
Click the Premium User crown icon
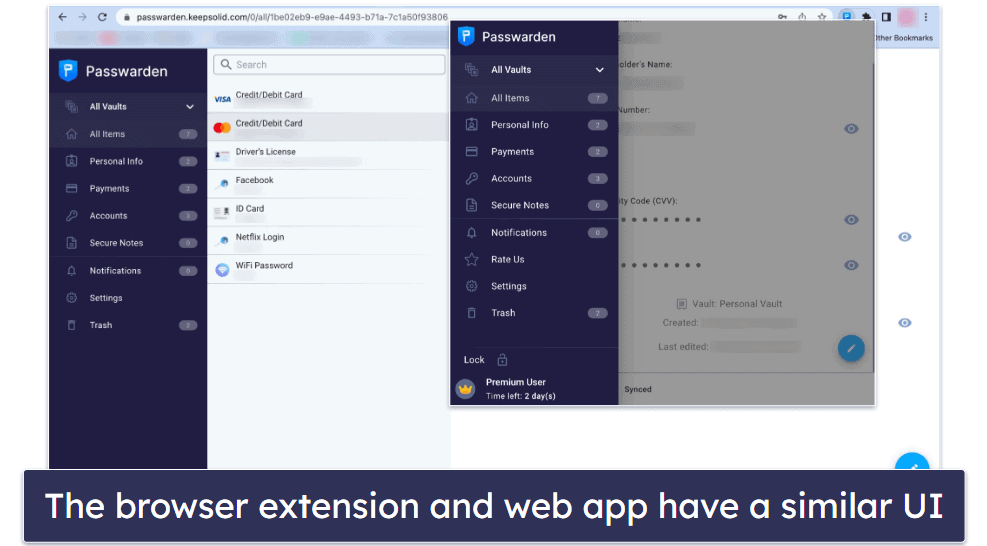pos(465,389)
